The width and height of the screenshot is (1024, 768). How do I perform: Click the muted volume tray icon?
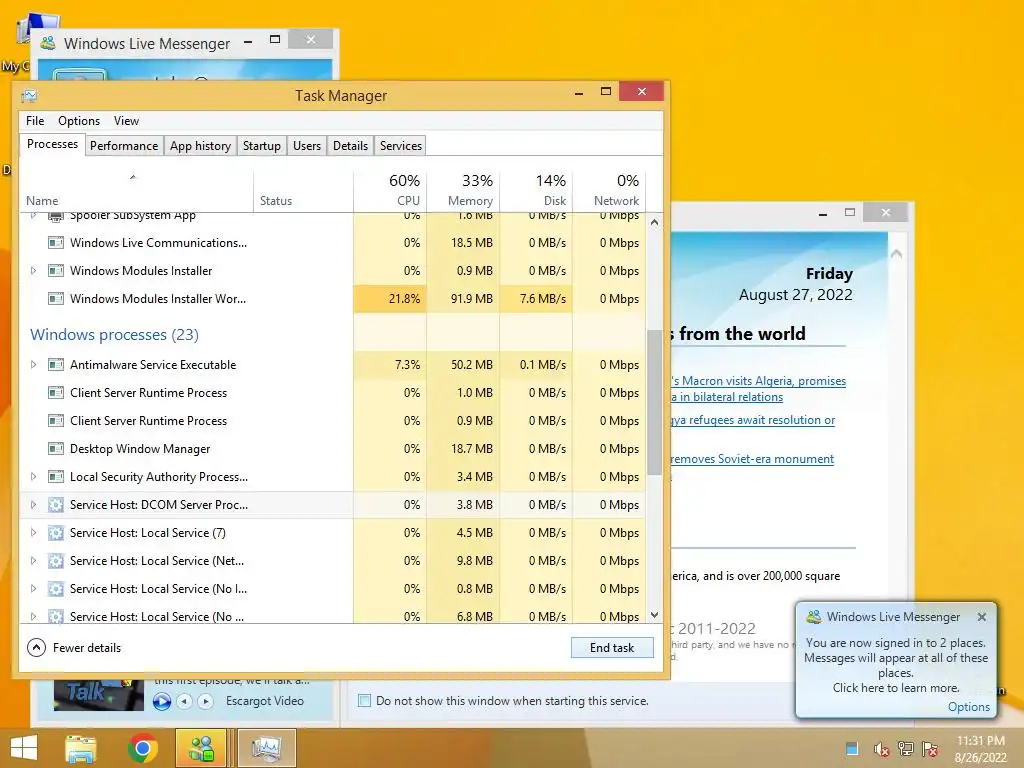point(881,749)
